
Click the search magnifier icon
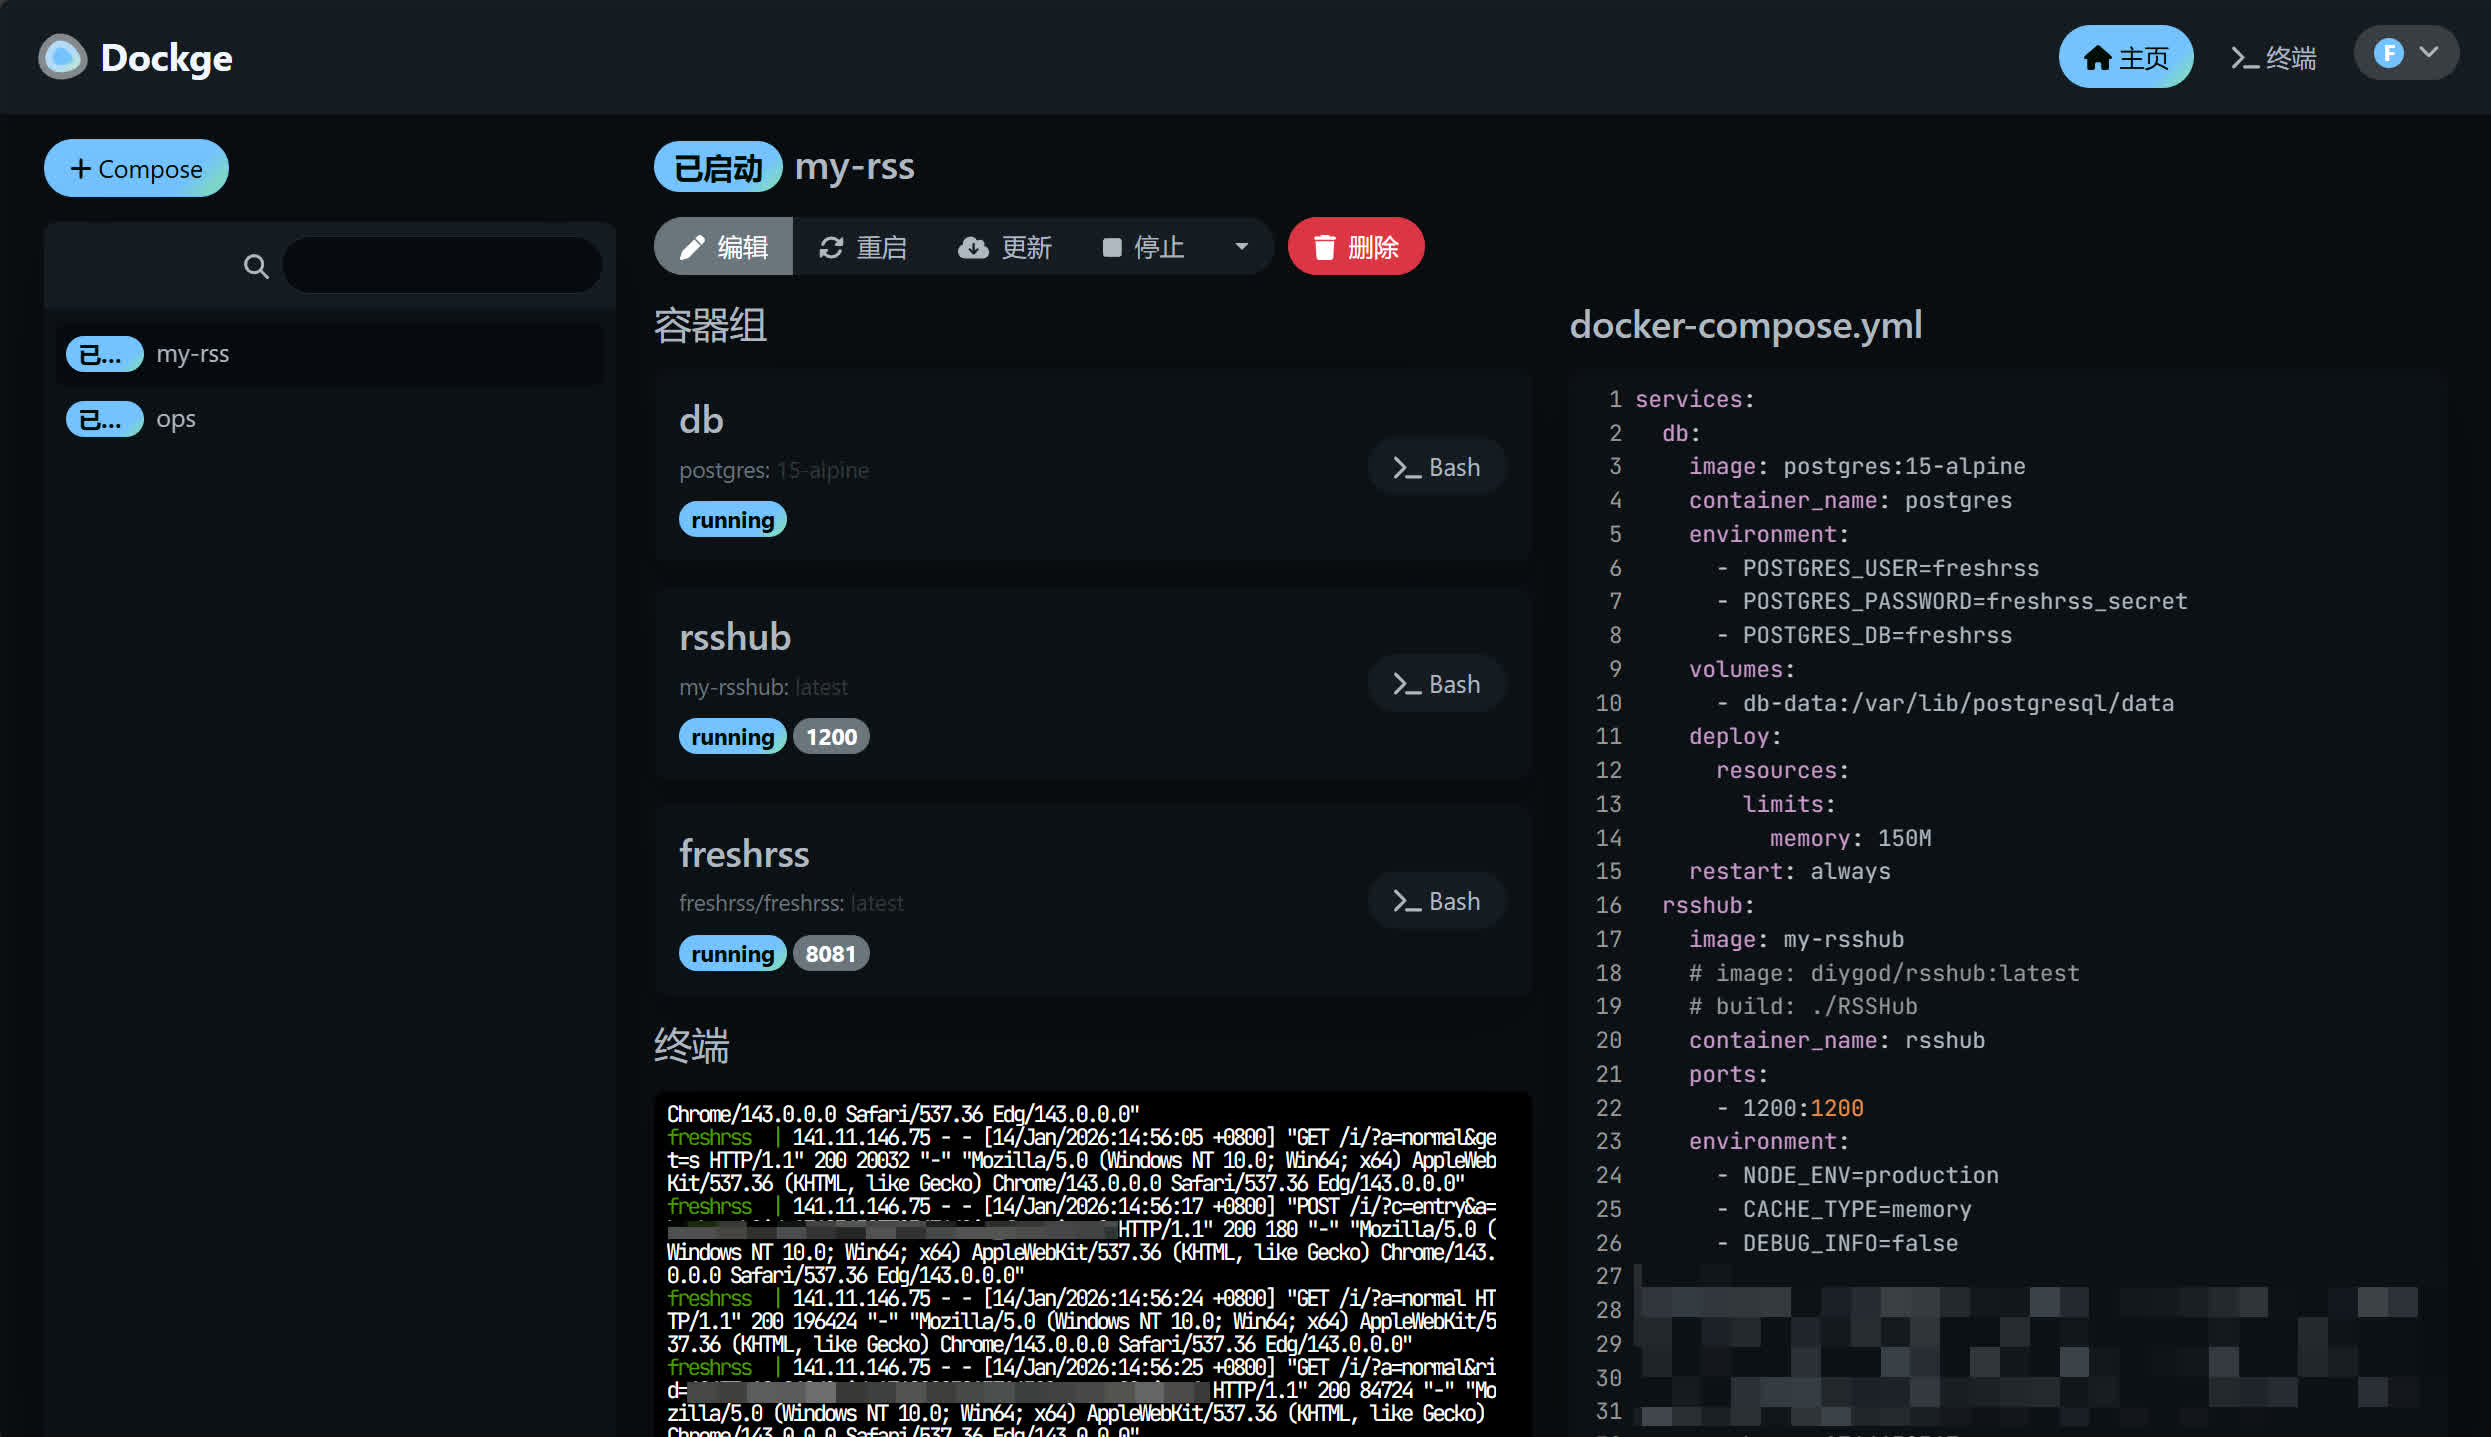click(x=256, y=266)
